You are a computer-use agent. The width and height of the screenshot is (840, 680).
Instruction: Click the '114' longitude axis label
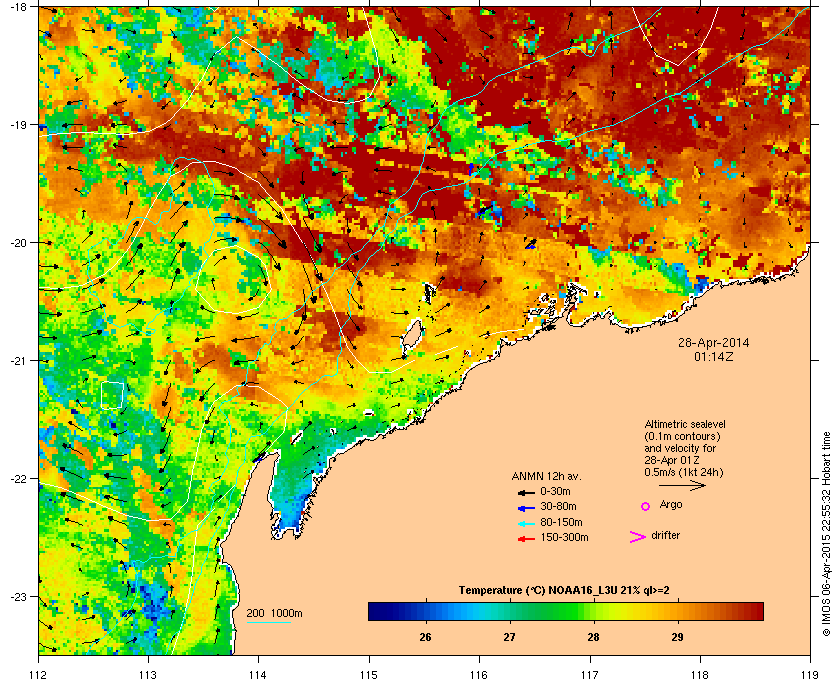(258, 674)
